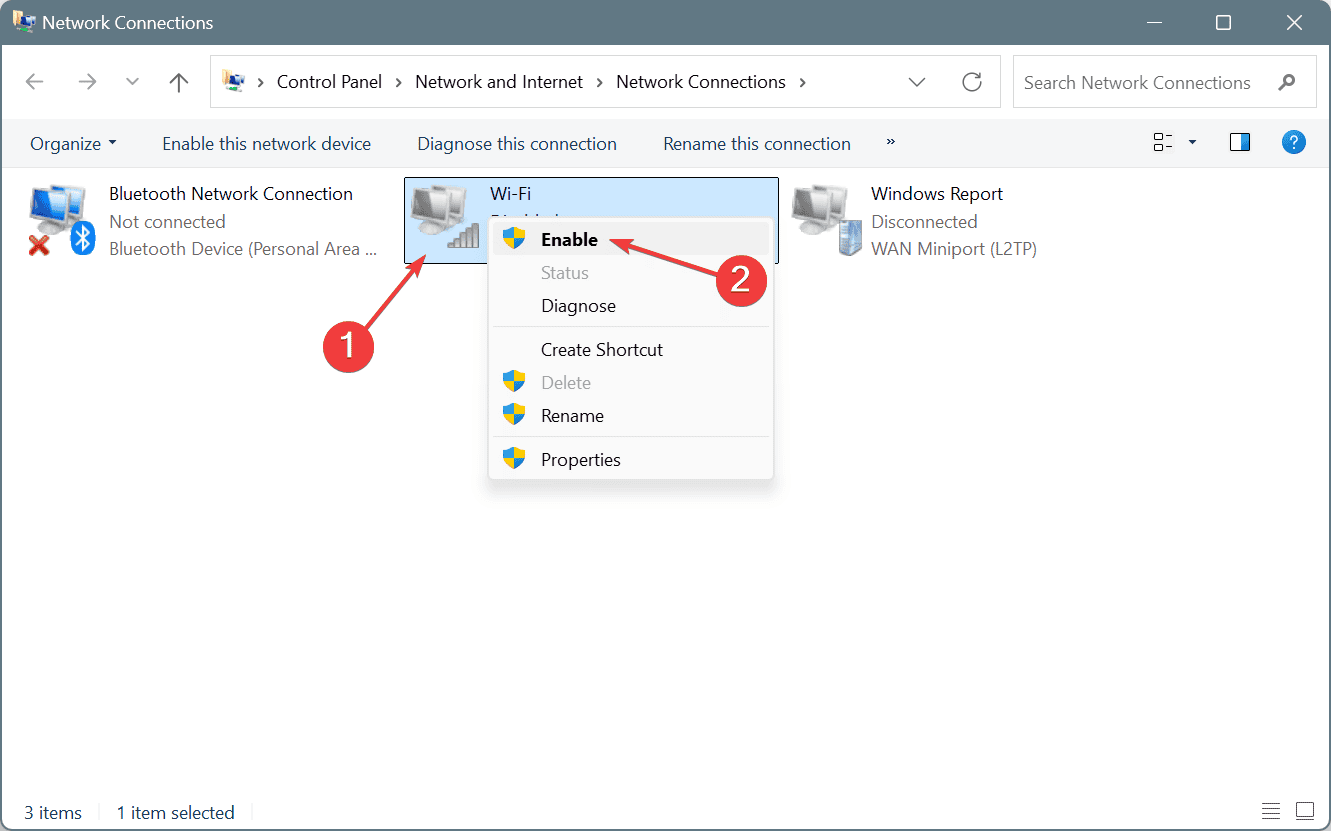Refresh the Network Connections view
Screen dimensions: 1331x831
point(972,82)
